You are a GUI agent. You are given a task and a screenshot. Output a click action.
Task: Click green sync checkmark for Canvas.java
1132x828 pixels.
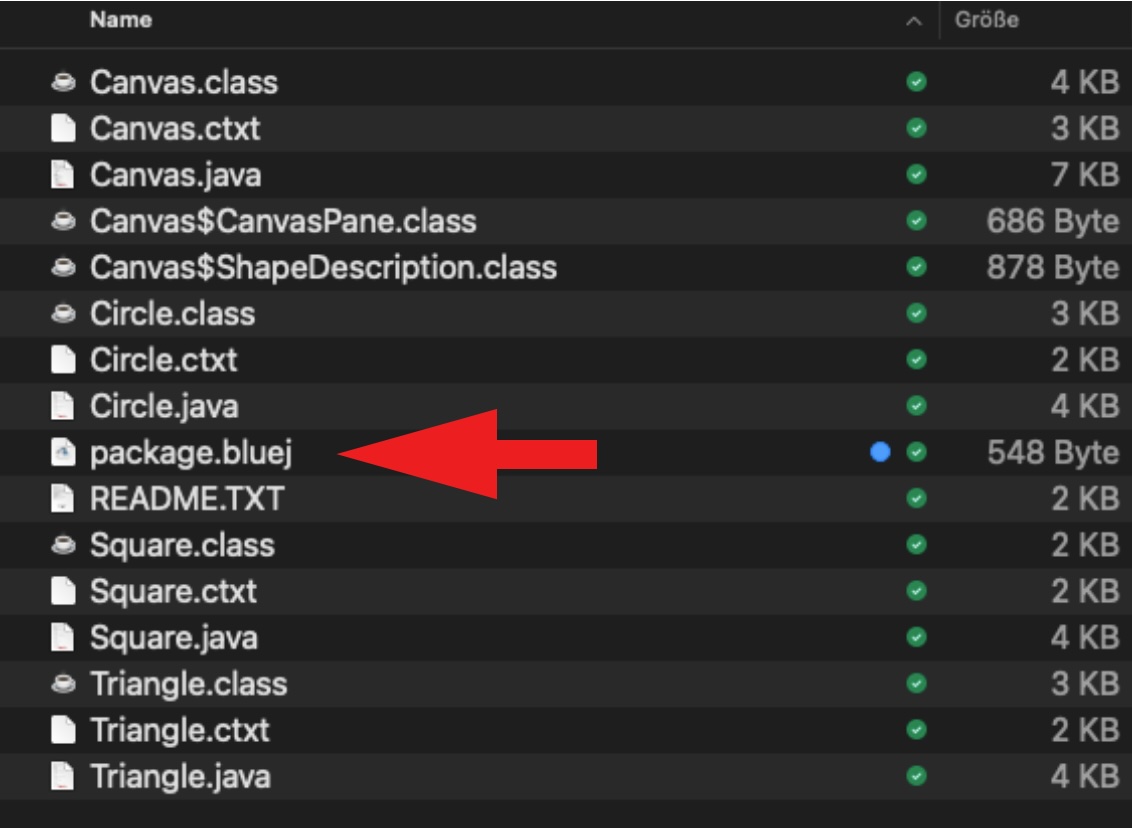915,175
